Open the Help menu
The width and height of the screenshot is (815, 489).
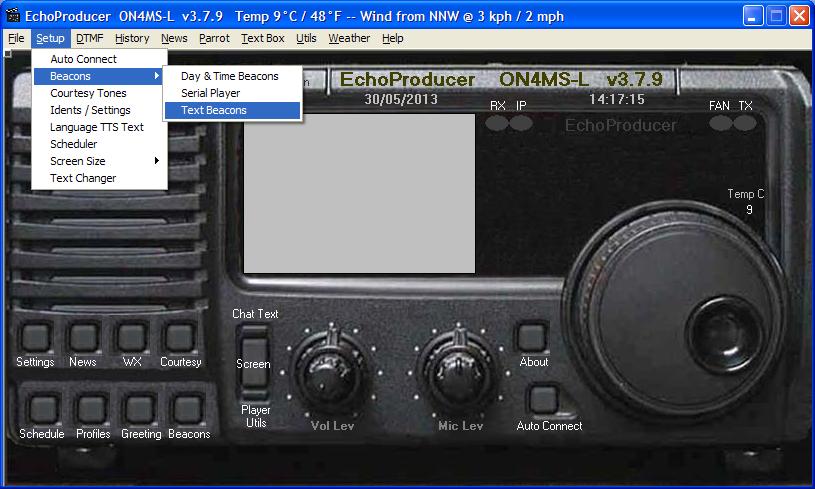(x=392, y=38)
